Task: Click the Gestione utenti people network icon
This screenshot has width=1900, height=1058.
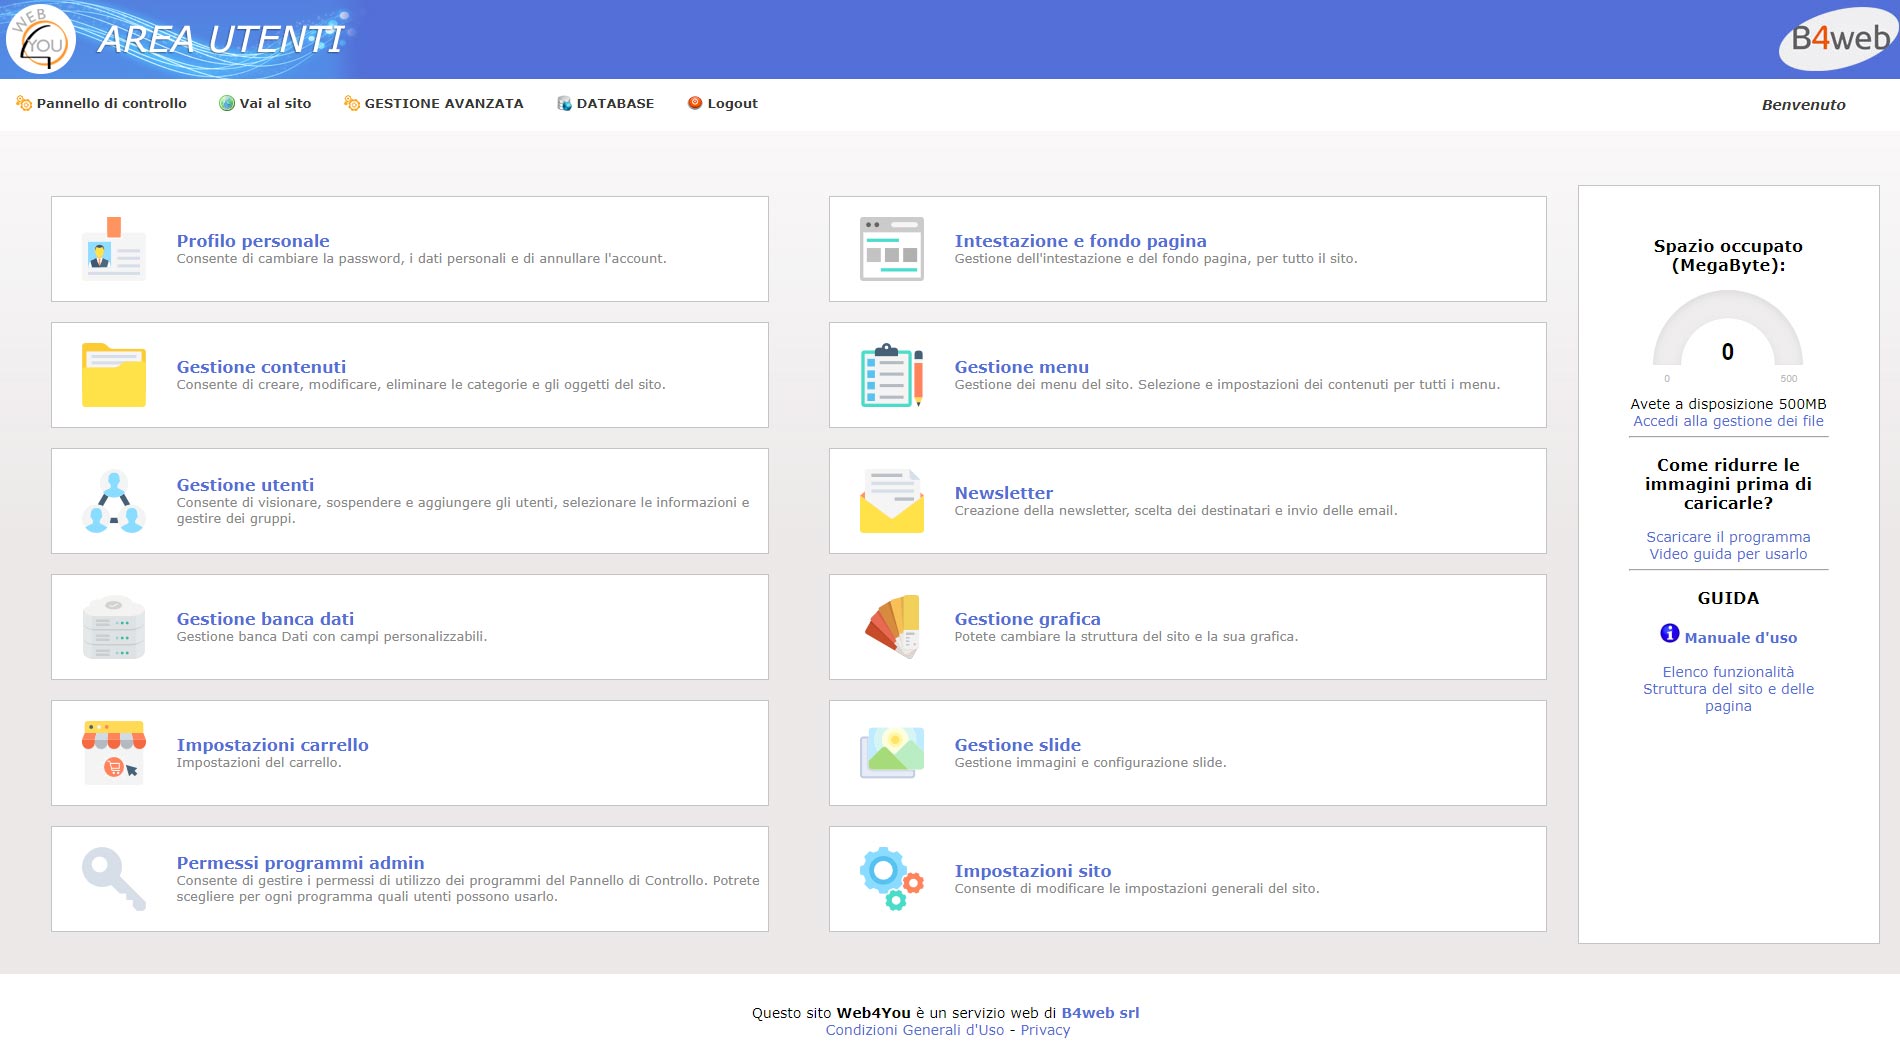Action: (x=114, y=501)
